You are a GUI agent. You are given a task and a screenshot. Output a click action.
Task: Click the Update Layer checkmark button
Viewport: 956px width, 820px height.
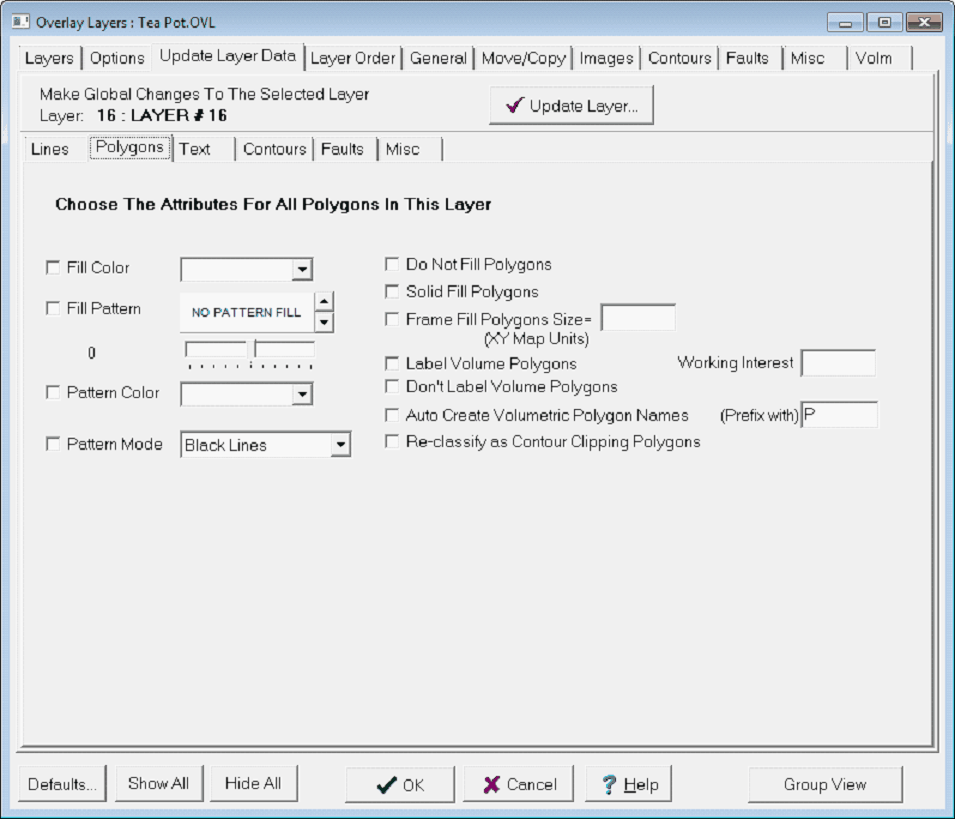pos(571,106)
